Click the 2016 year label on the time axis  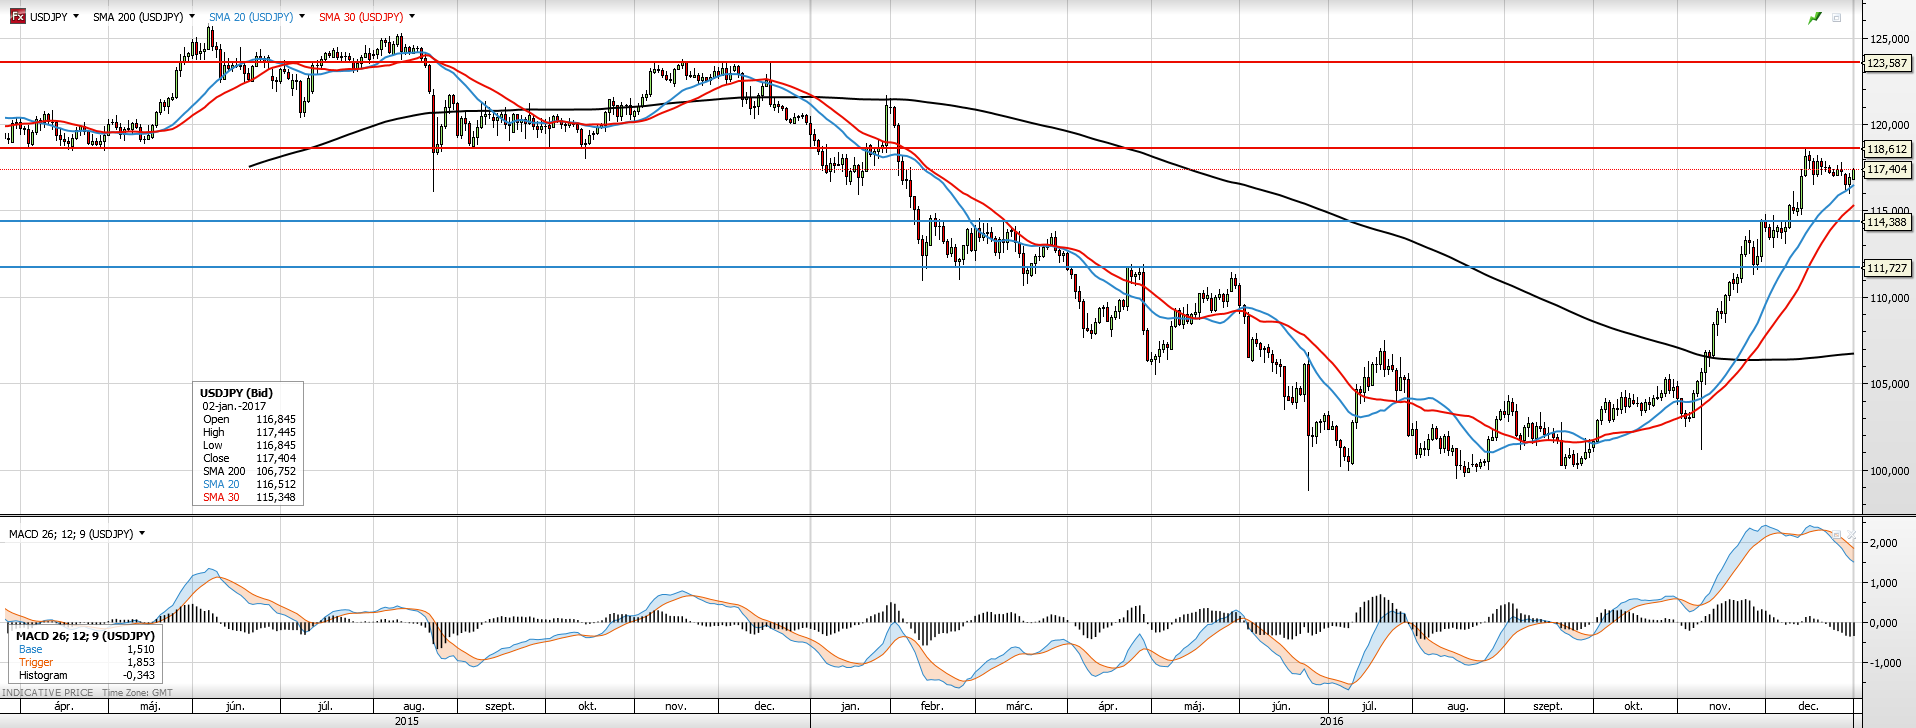coord(1332,721)
